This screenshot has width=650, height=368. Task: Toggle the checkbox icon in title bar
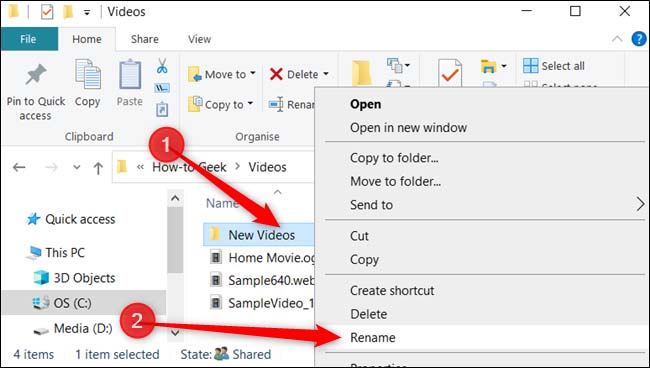(x=47, y=12)
